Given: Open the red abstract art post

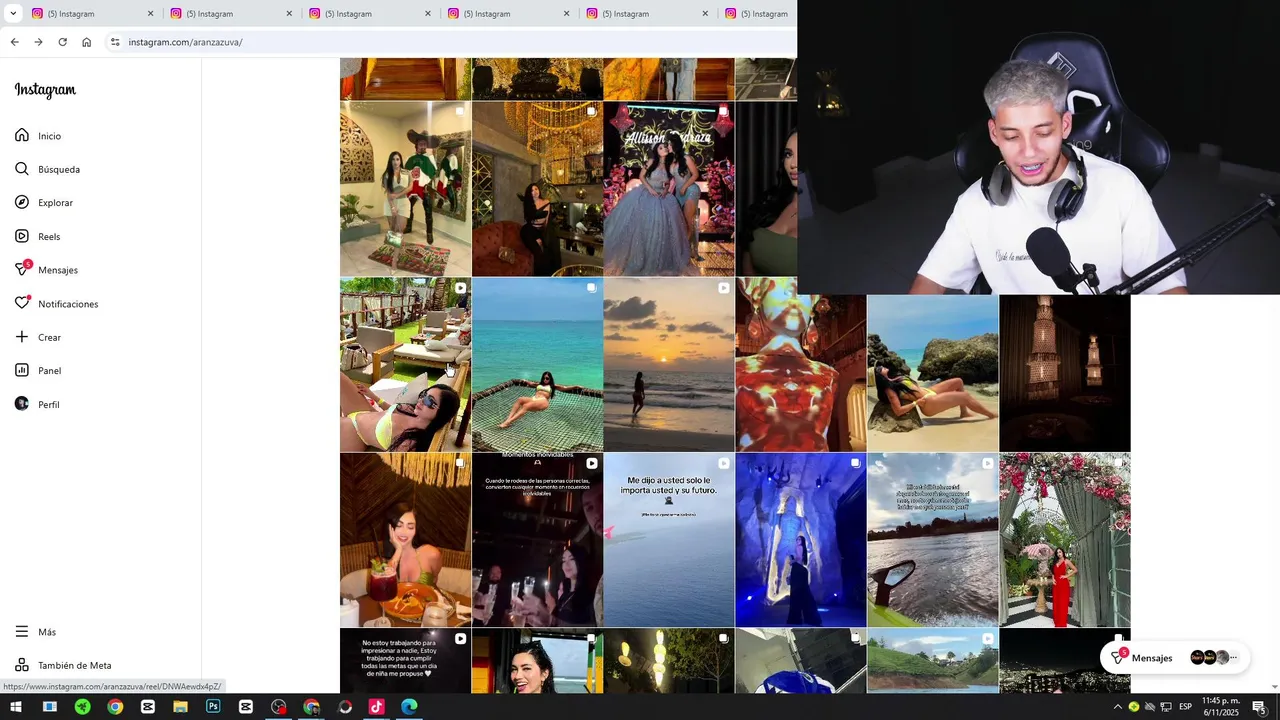Looking at the screenshot, I should click(x=801, y=372).
